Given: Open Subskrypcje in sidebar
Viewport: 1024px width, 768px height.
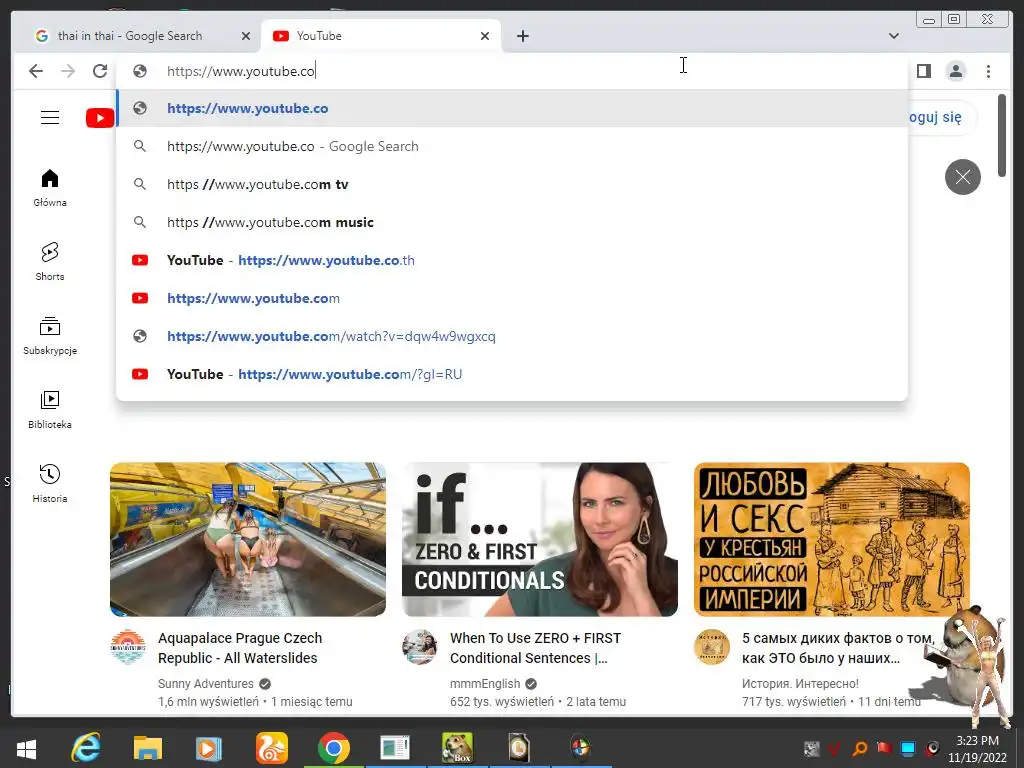Looking at the screenshot, I should [50, 336].
